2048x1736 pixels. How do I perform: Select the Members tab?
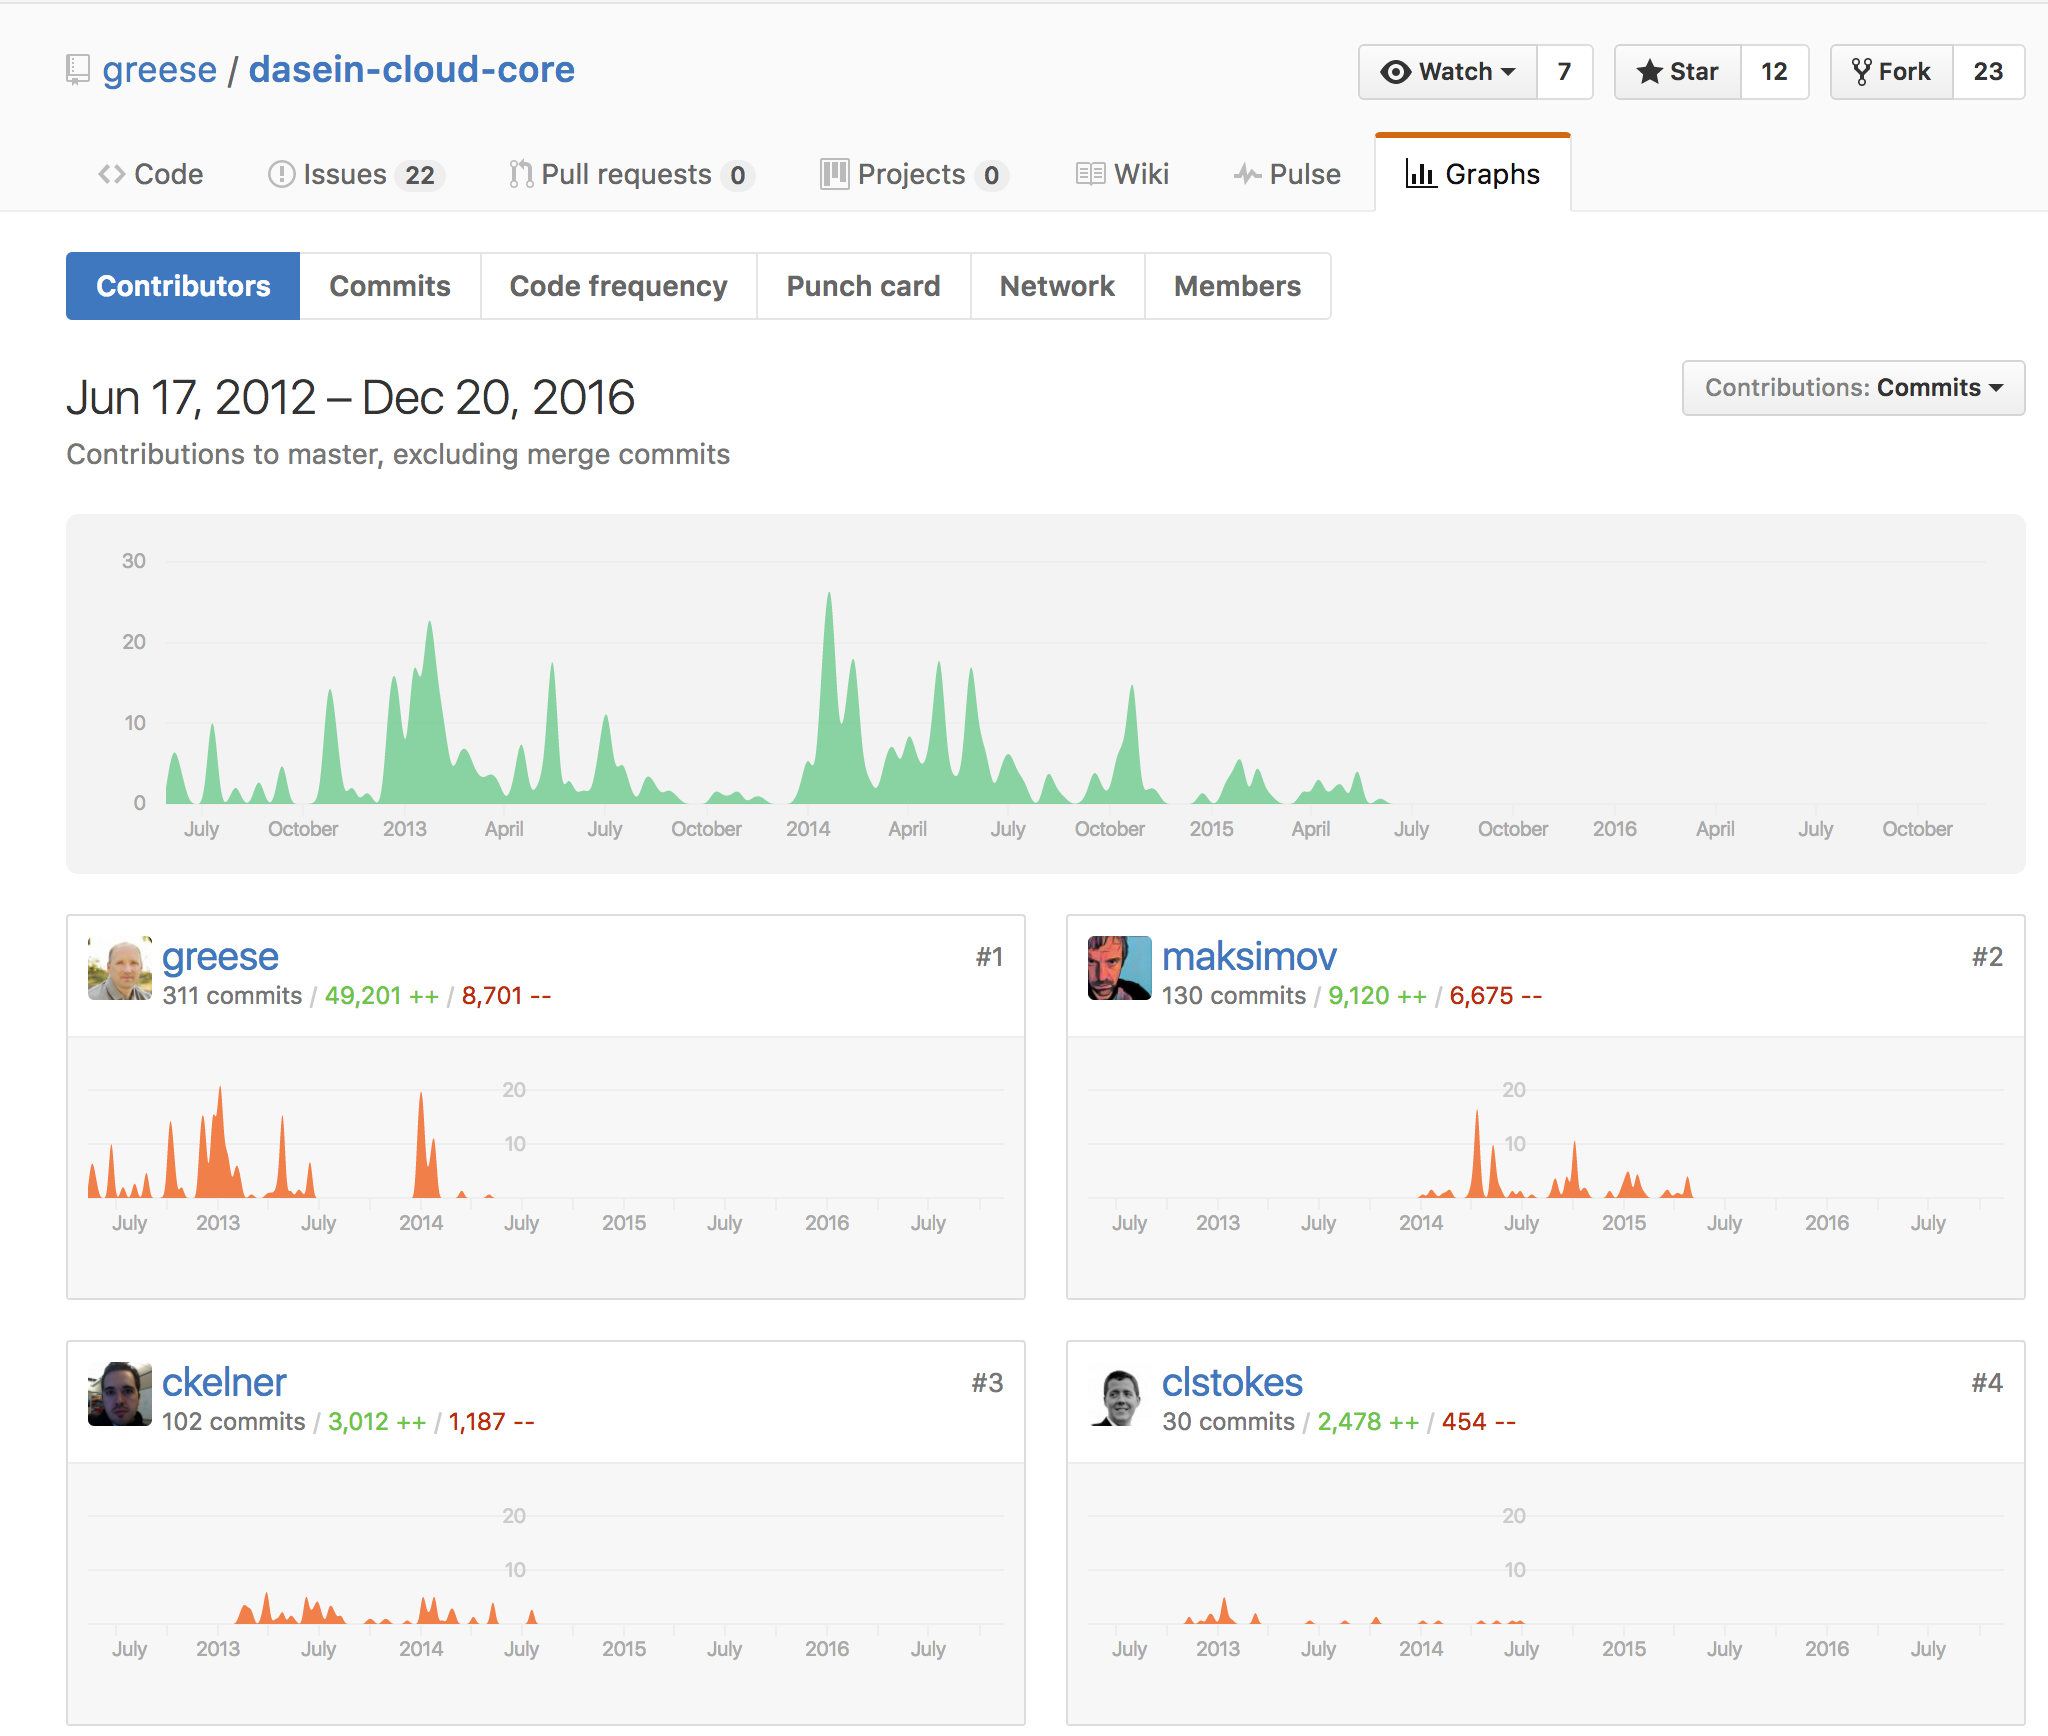pos(1237,286)
